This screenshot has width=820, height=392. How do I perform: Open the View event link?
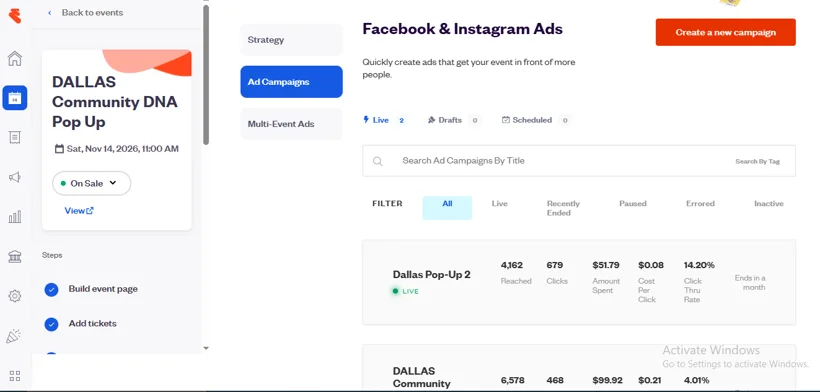click(79, 211)
